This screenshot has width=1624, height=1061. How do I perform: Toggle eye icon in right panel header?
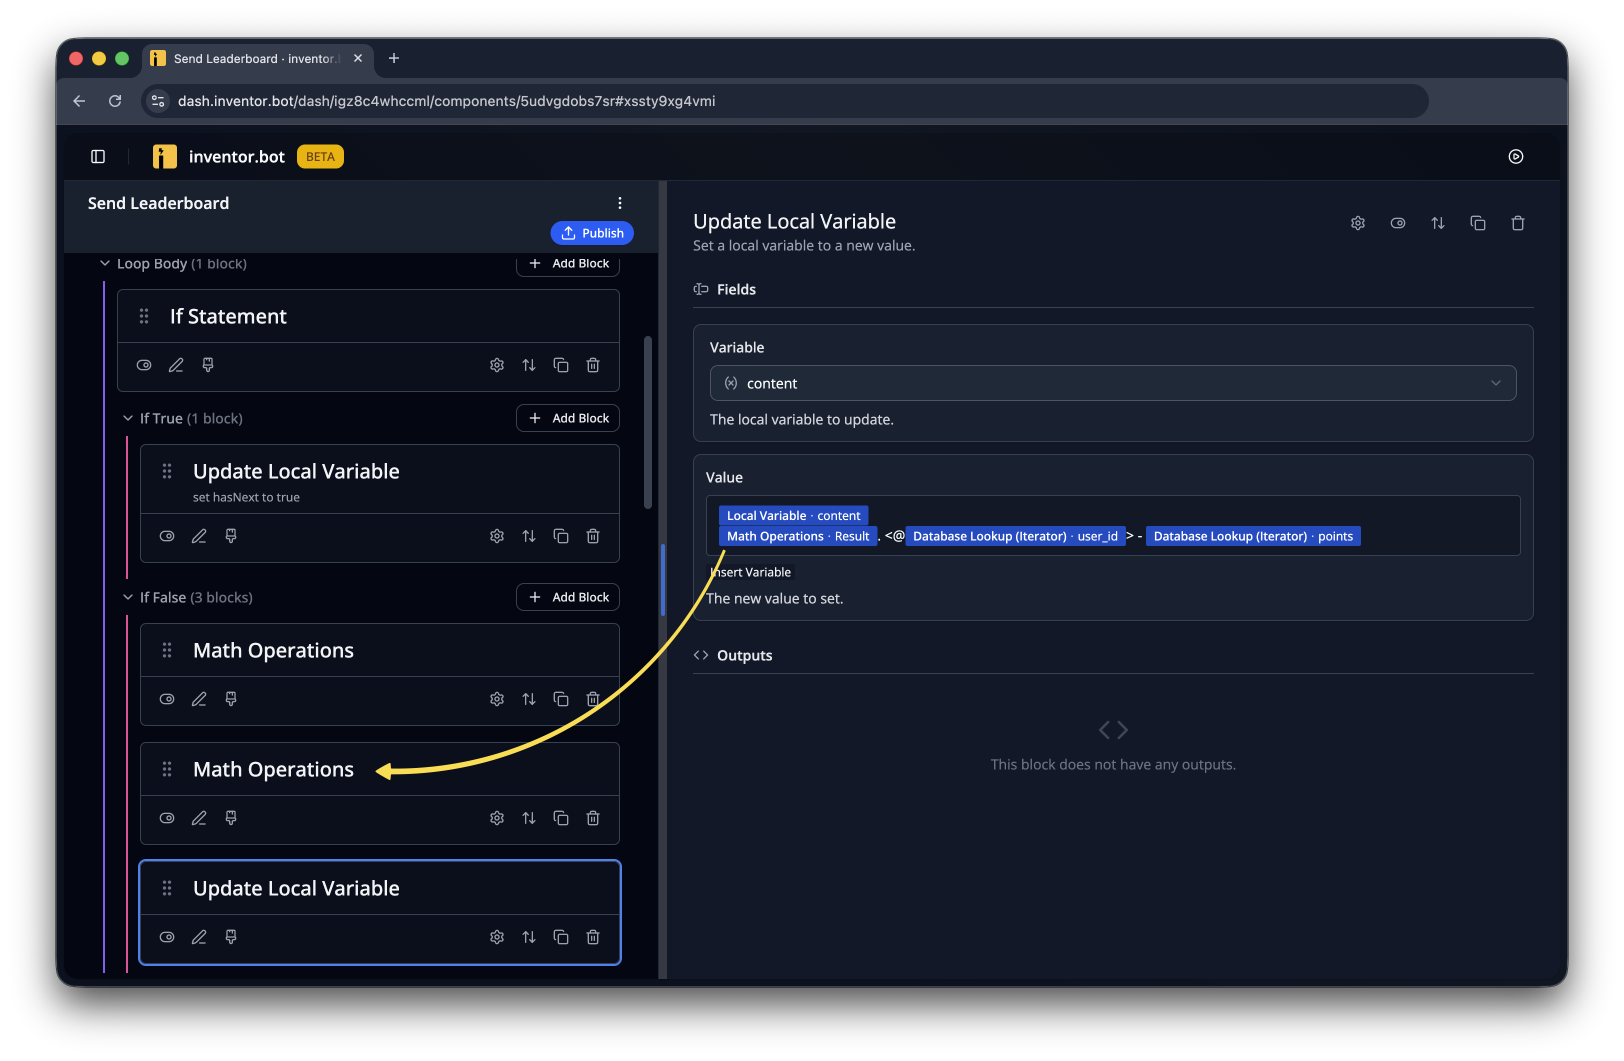pos(1398,223)
